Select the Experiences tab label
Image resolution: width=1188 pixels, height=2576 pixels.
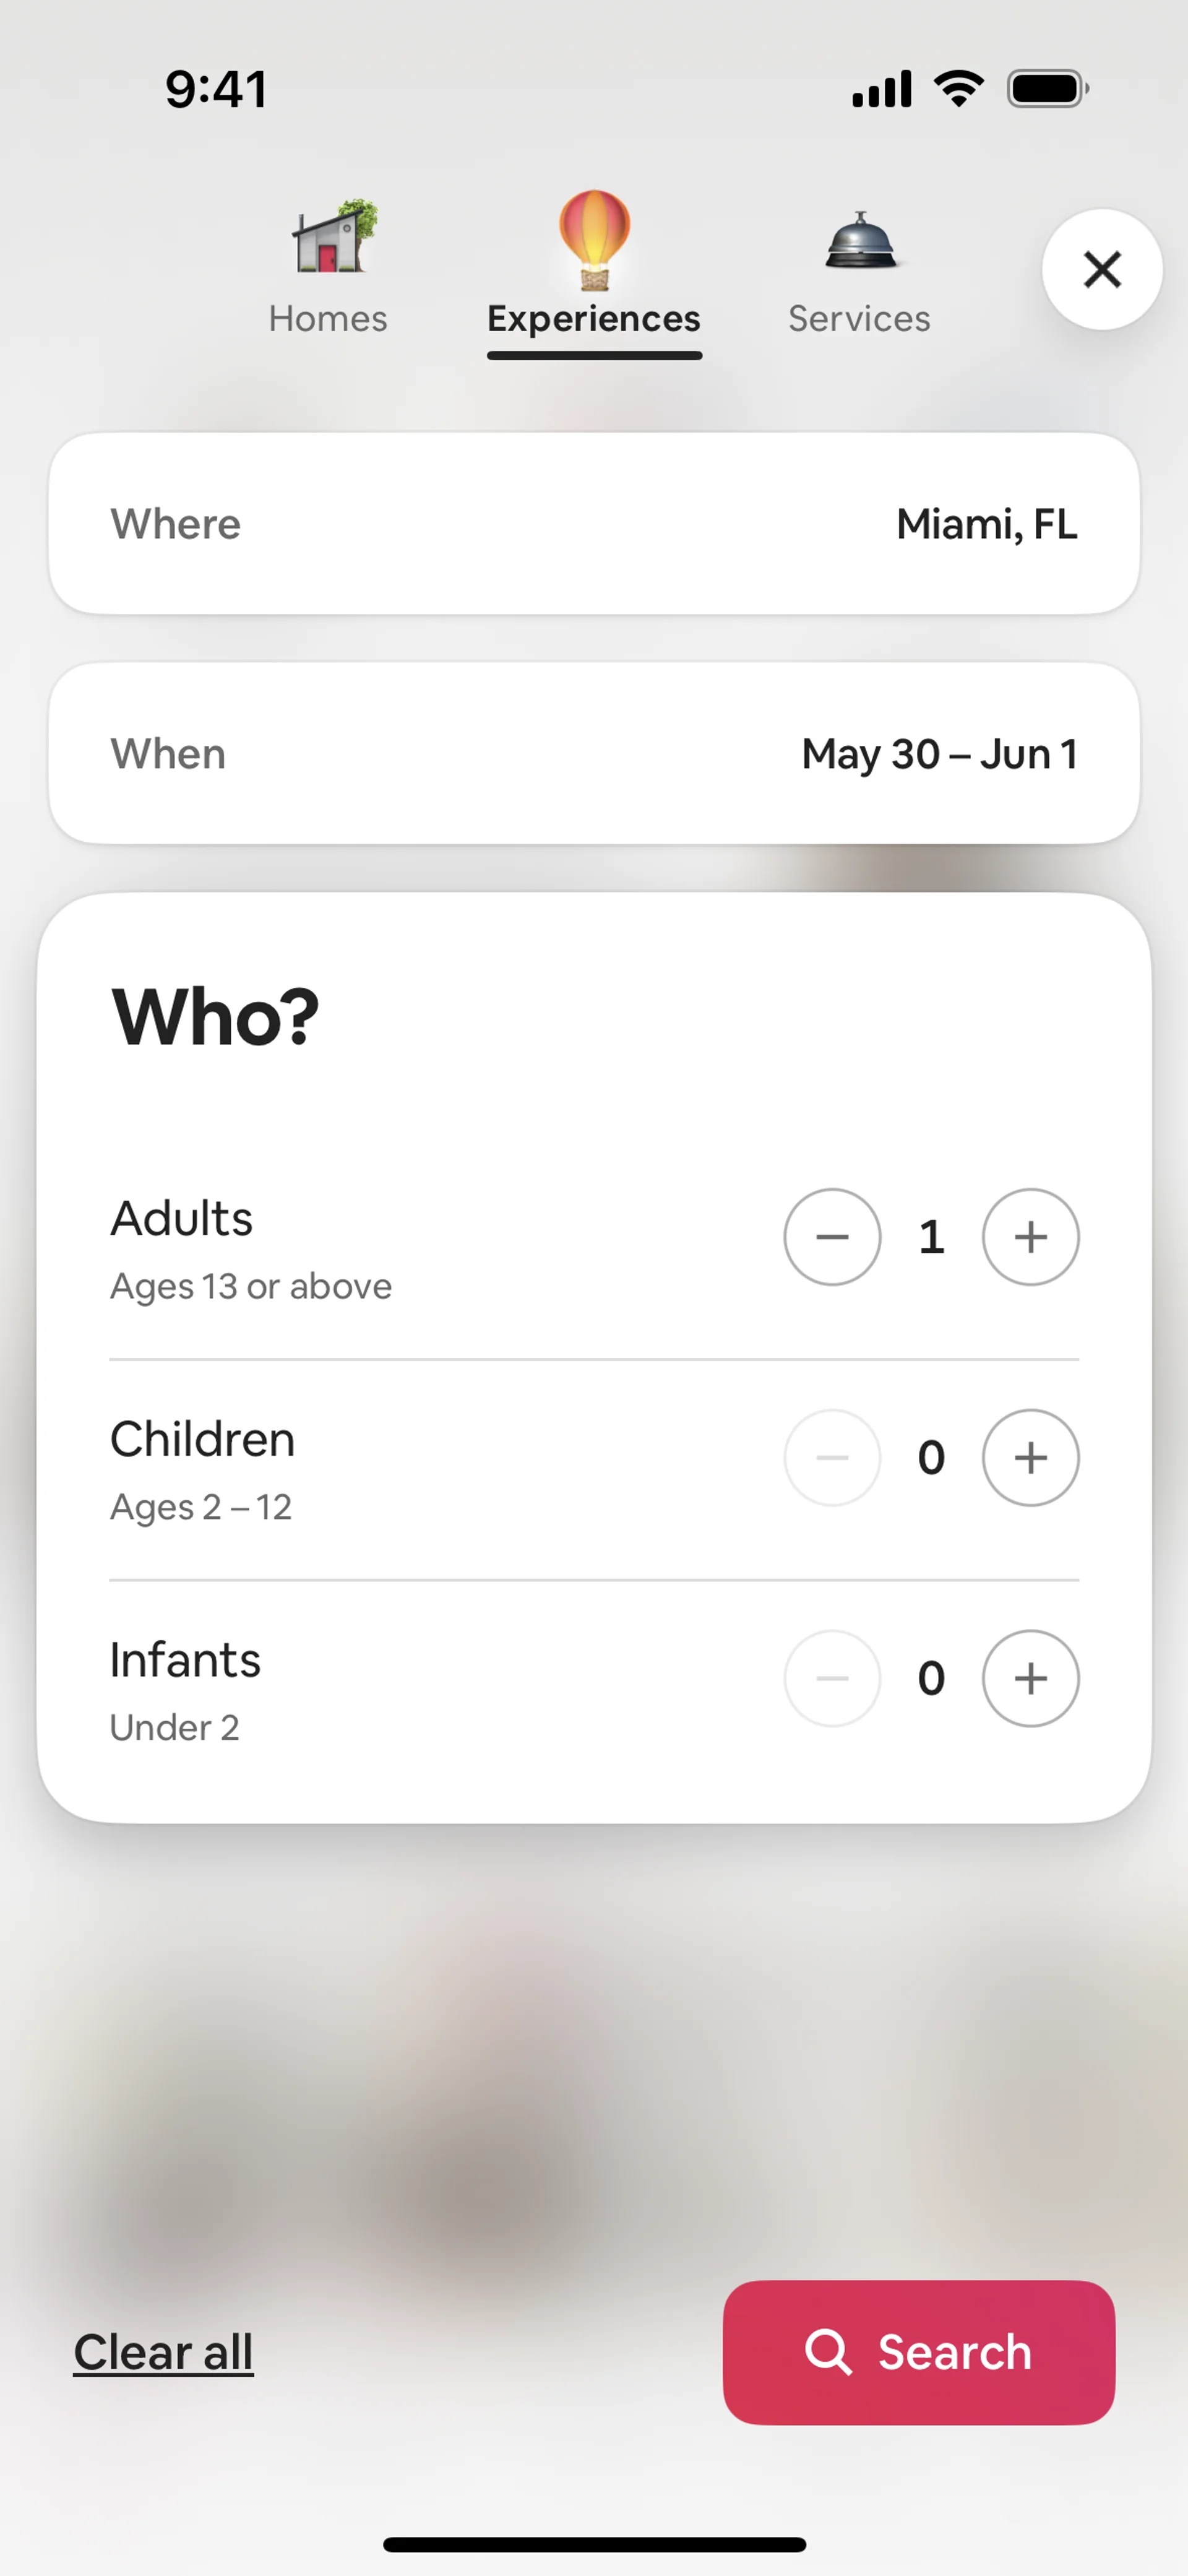point(594,319)
